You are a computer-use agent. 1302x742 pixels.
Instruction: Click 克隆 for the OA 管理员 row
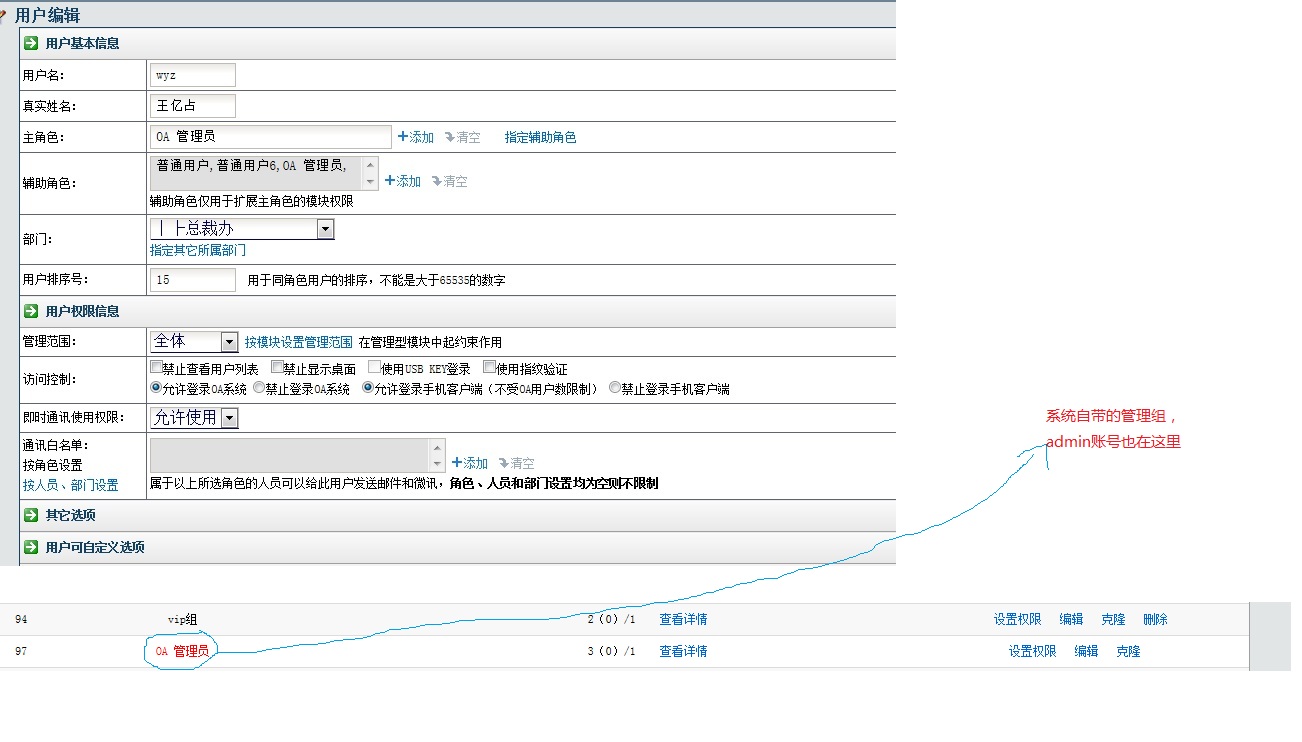[x=1128, y=651]
